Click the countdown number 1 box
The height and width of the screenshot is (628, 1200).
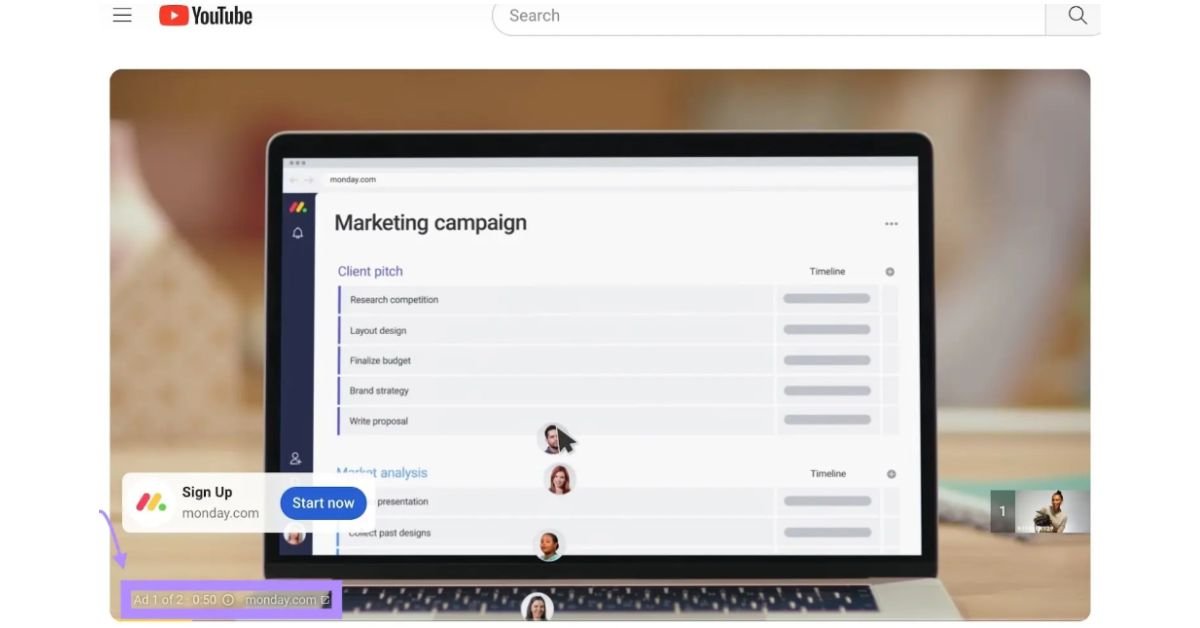(x=1003, y=511)
